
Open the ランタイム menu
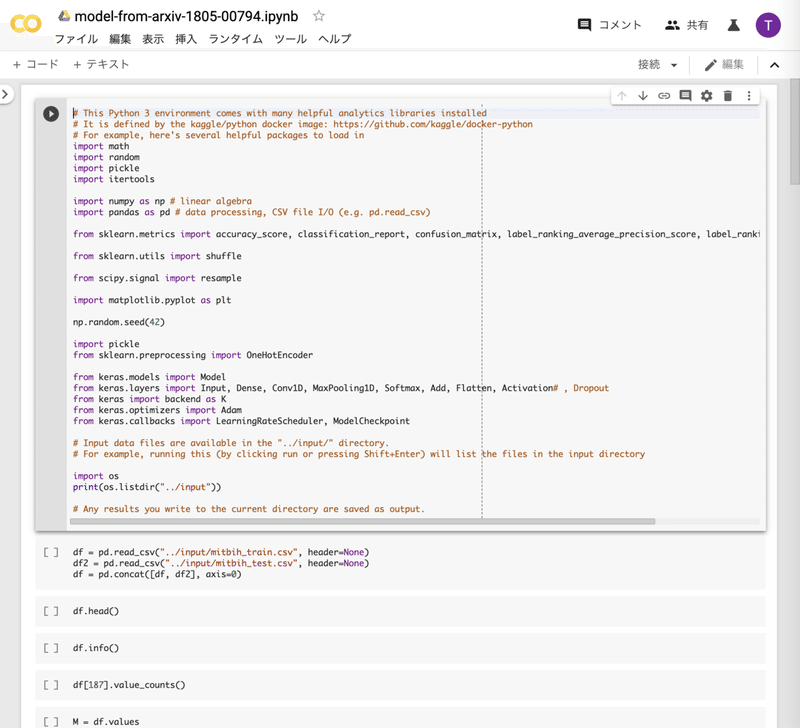pos(236,39)
